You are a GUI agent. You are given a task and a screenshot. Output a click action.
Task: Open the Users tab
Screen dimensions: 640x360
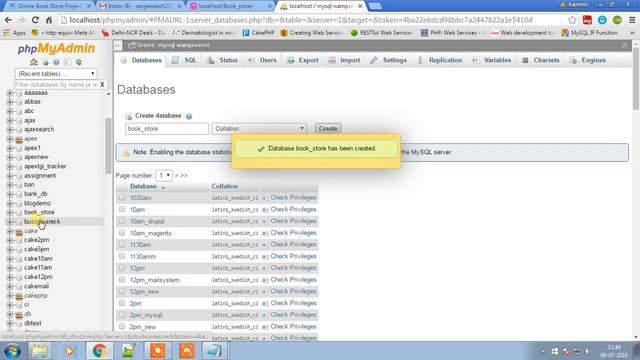click(262, 60)
